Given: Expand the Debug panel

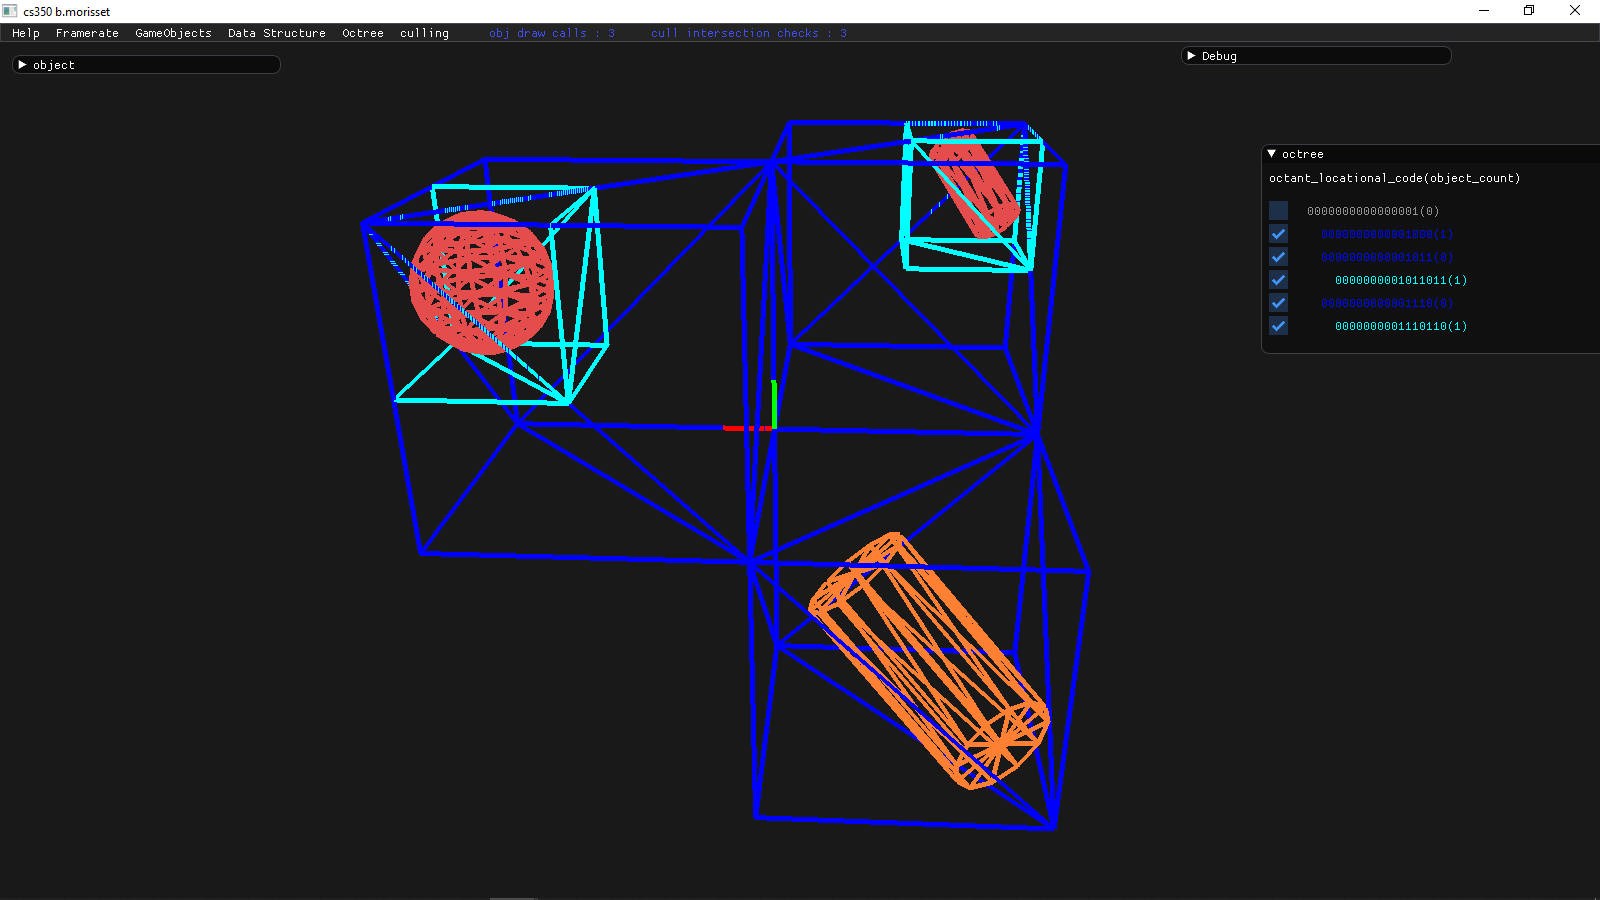Looking at the screenshot, I should [1191, 56].
